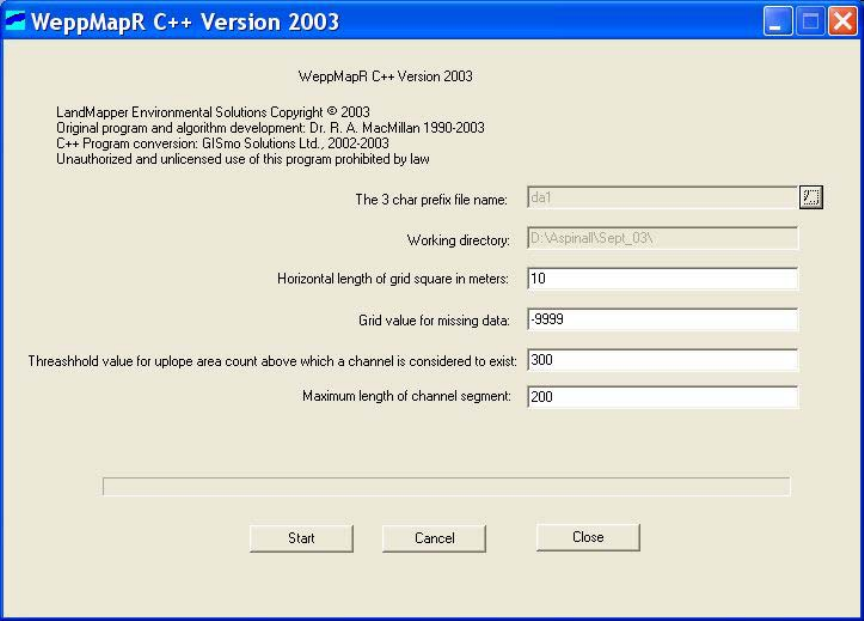Screen dimensions: 864x621
Task: Click the LandMapper Environmental Solutions copyright line
Action: (213, 112)
